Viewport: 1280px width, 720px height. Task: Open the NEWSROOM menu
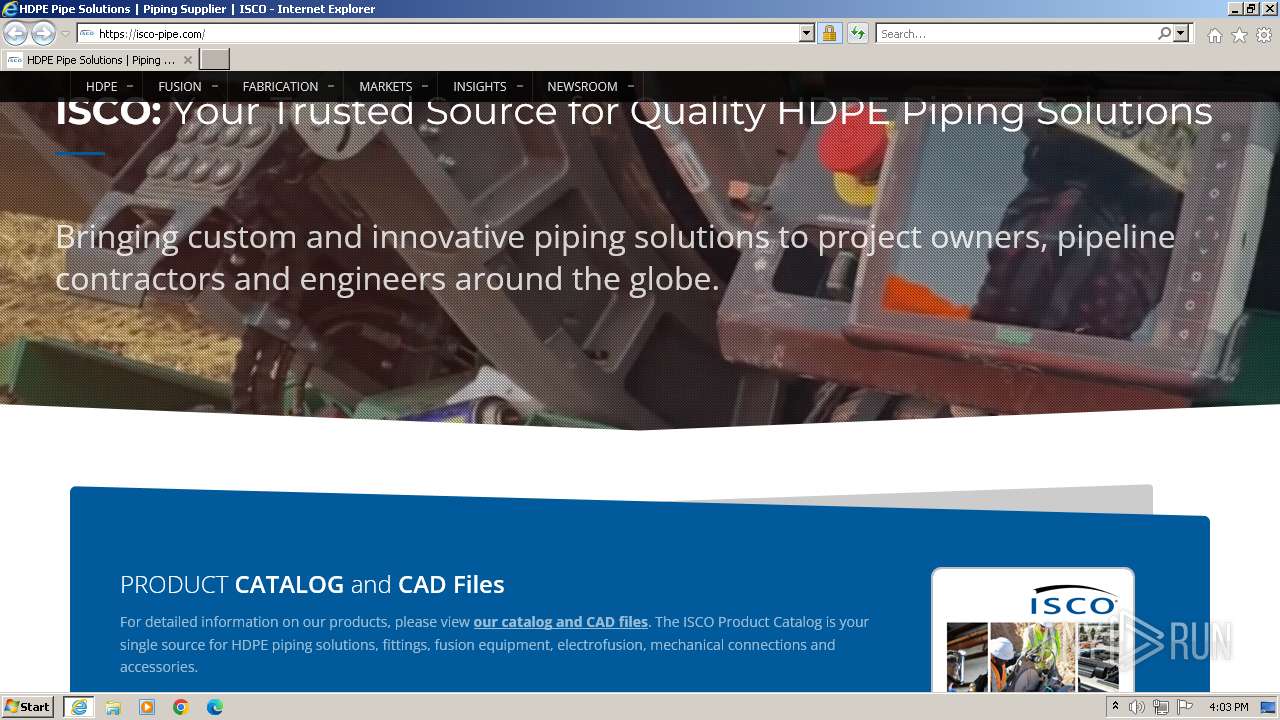coord(582,86)
